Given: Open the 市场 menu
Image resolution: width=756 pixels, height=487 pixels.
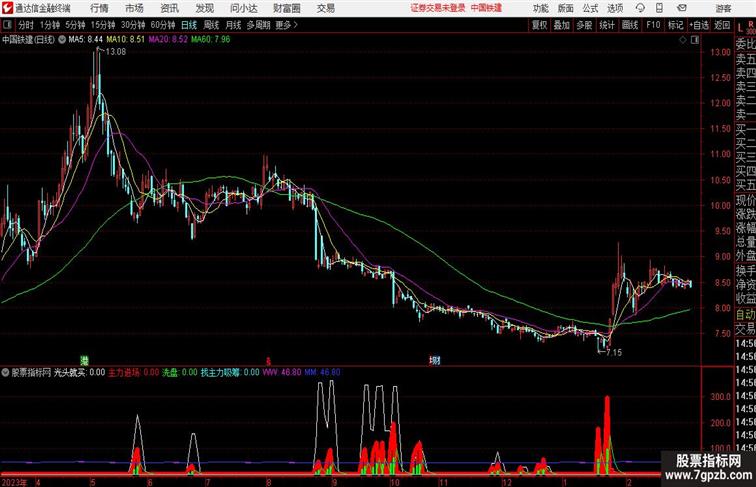Looking at the screenshot, I should pyautogui.click(x=134, y=8).
